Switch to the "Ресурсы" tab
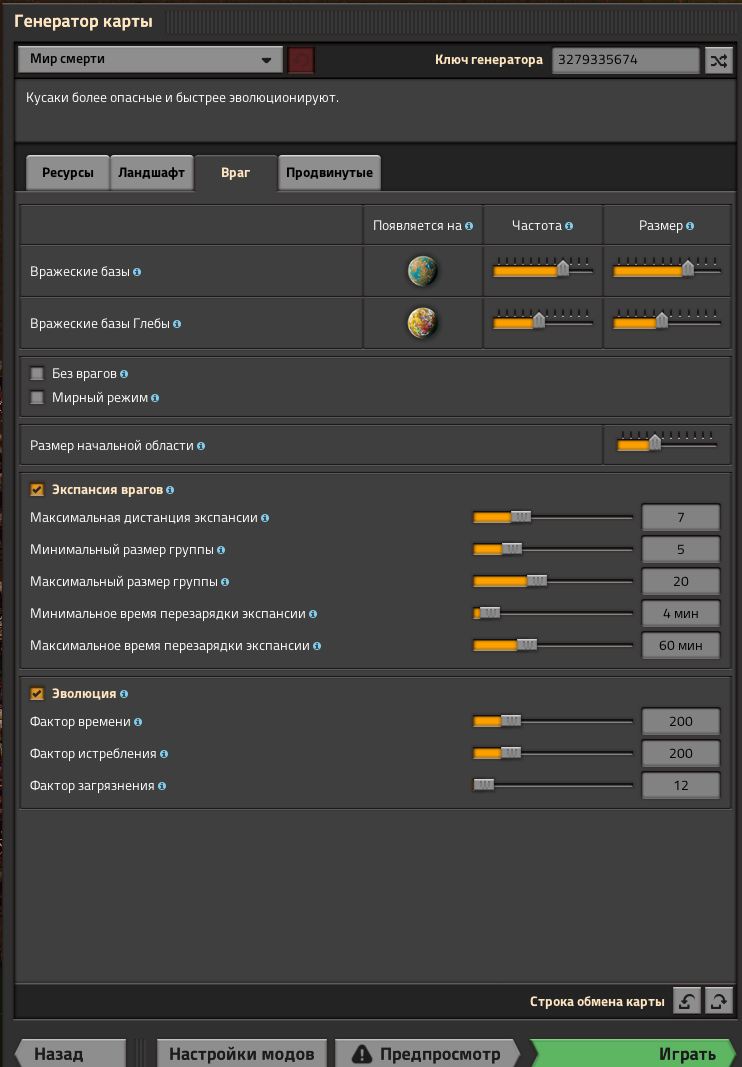Screen dimensions: 742x1067 [68, 173]
